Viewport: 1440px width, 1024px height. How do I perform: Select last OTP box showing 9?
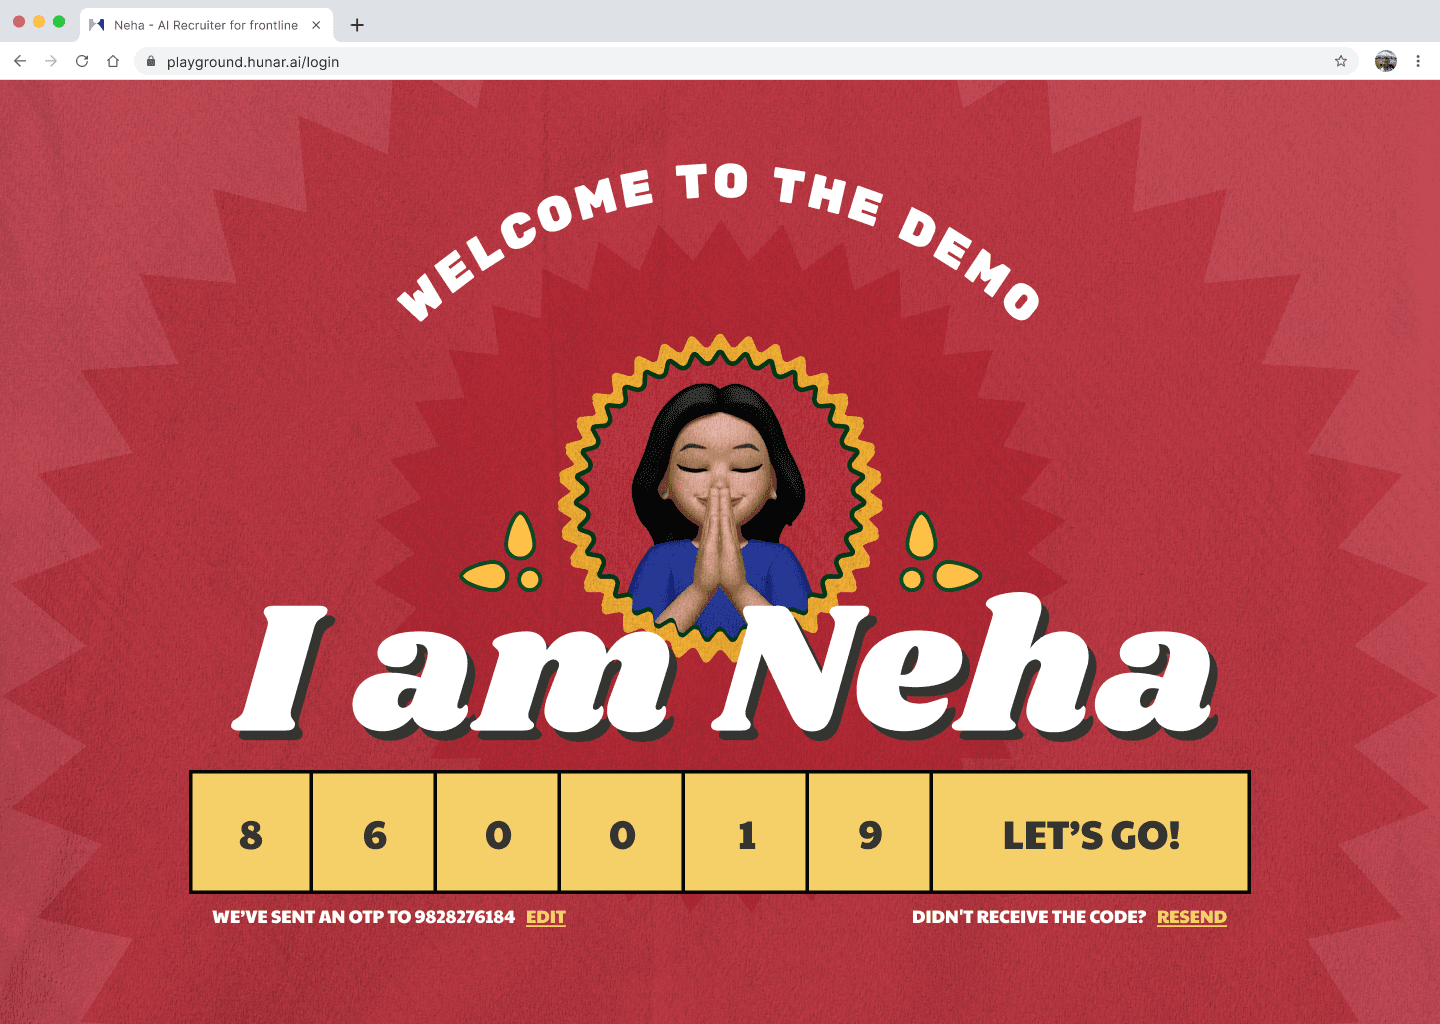pos(870,832)
